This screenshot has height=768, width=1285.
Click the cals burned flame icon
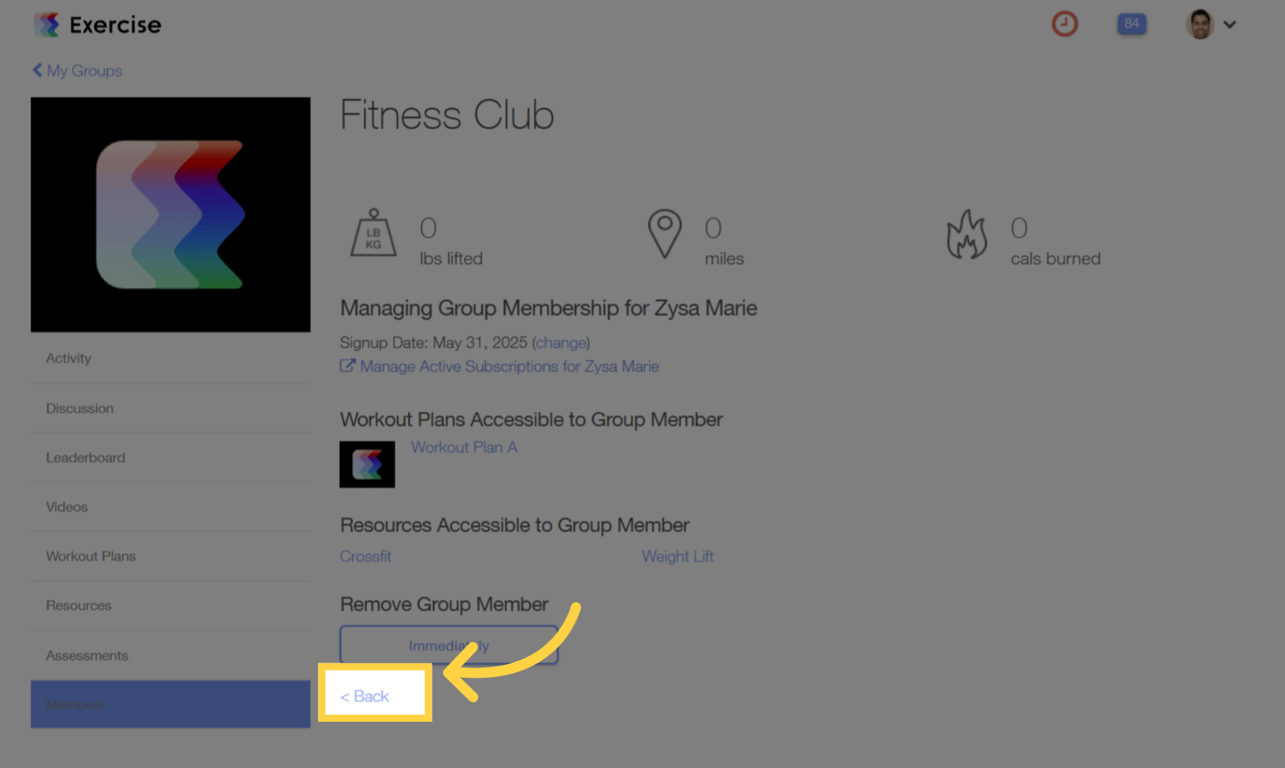(x=966, y=234)
